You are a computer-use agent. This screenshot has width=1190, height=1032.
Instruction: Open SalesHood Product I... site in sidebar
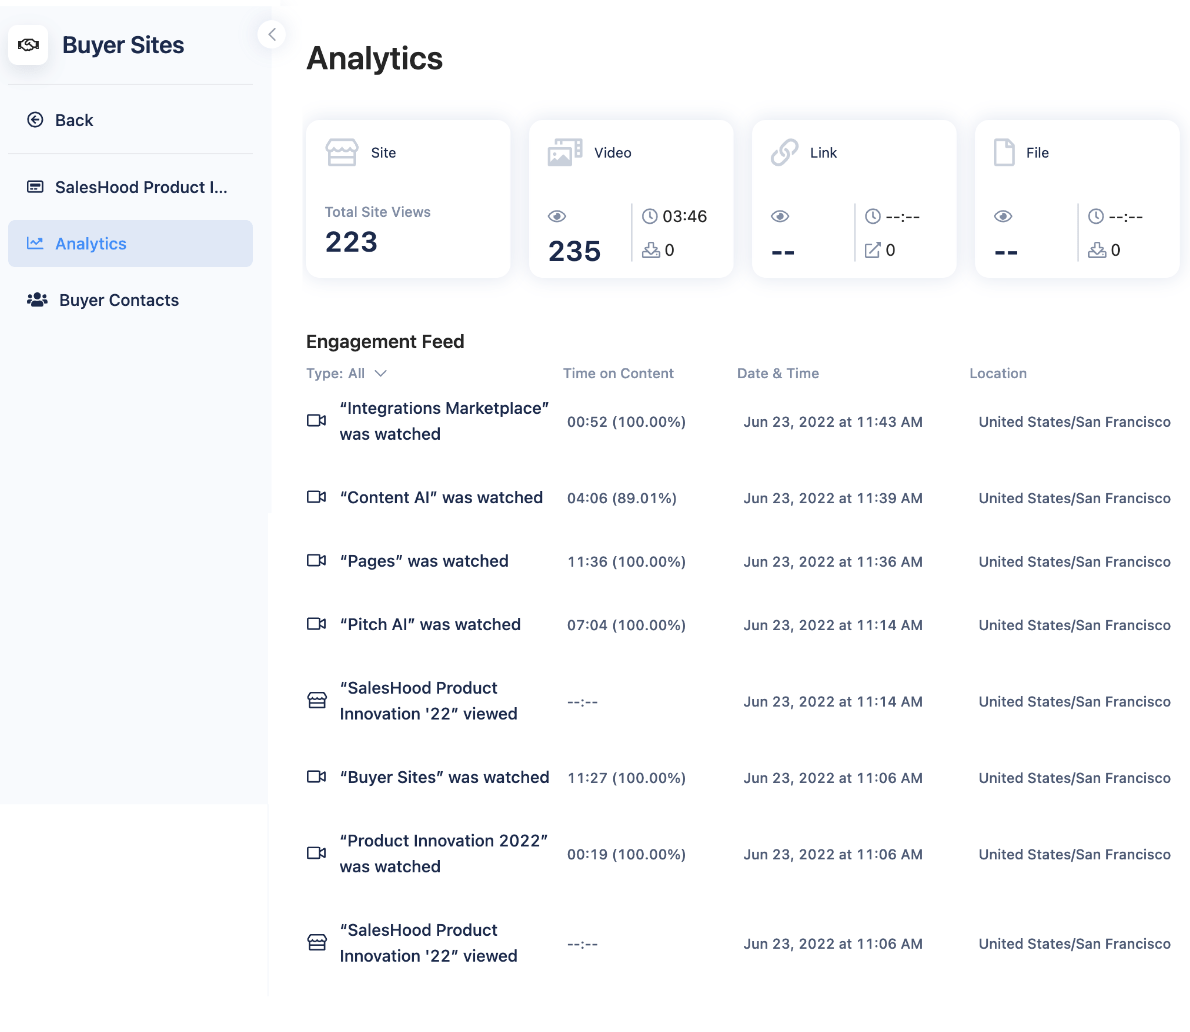(131, 187)
